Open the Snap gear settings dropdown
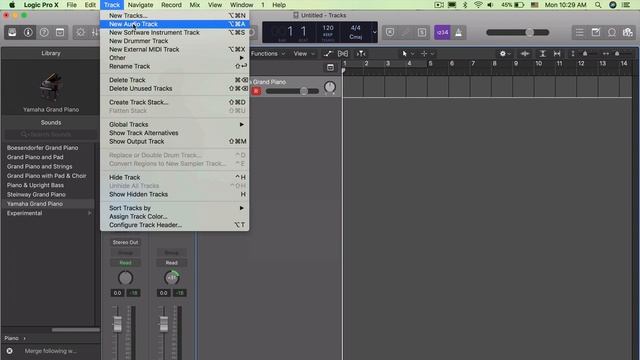This screenshot has height=360, width=640. pos(505,53)
